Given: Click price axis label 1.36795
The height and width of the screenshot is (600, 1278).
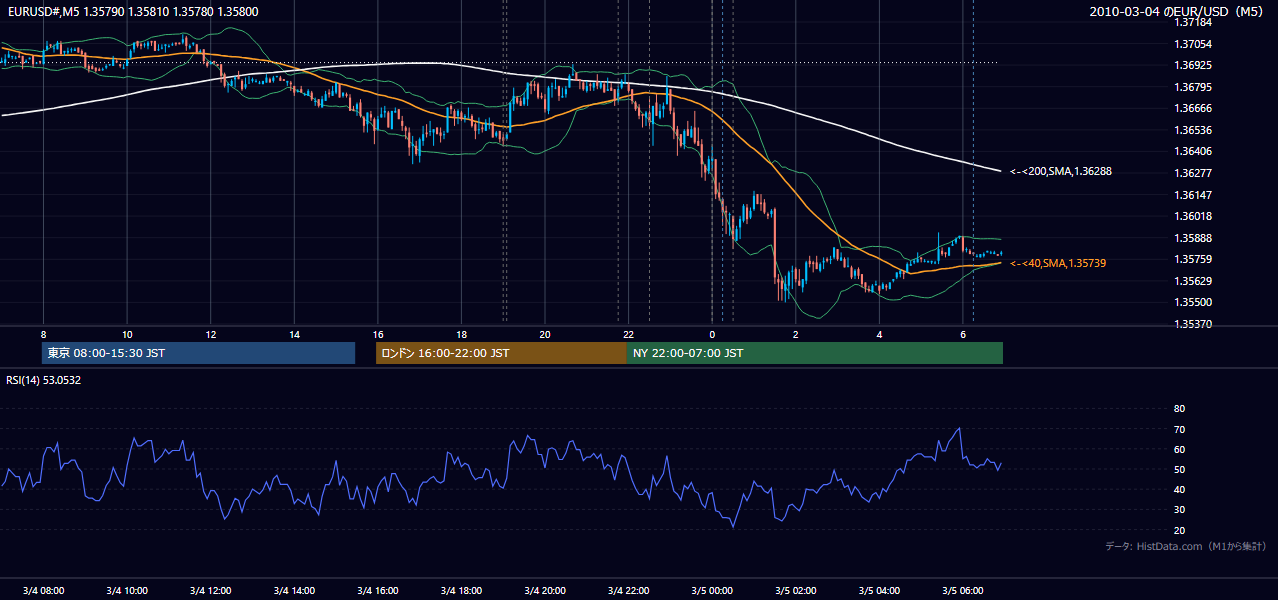Looking at the screenshot, I should click(1193, 87).
